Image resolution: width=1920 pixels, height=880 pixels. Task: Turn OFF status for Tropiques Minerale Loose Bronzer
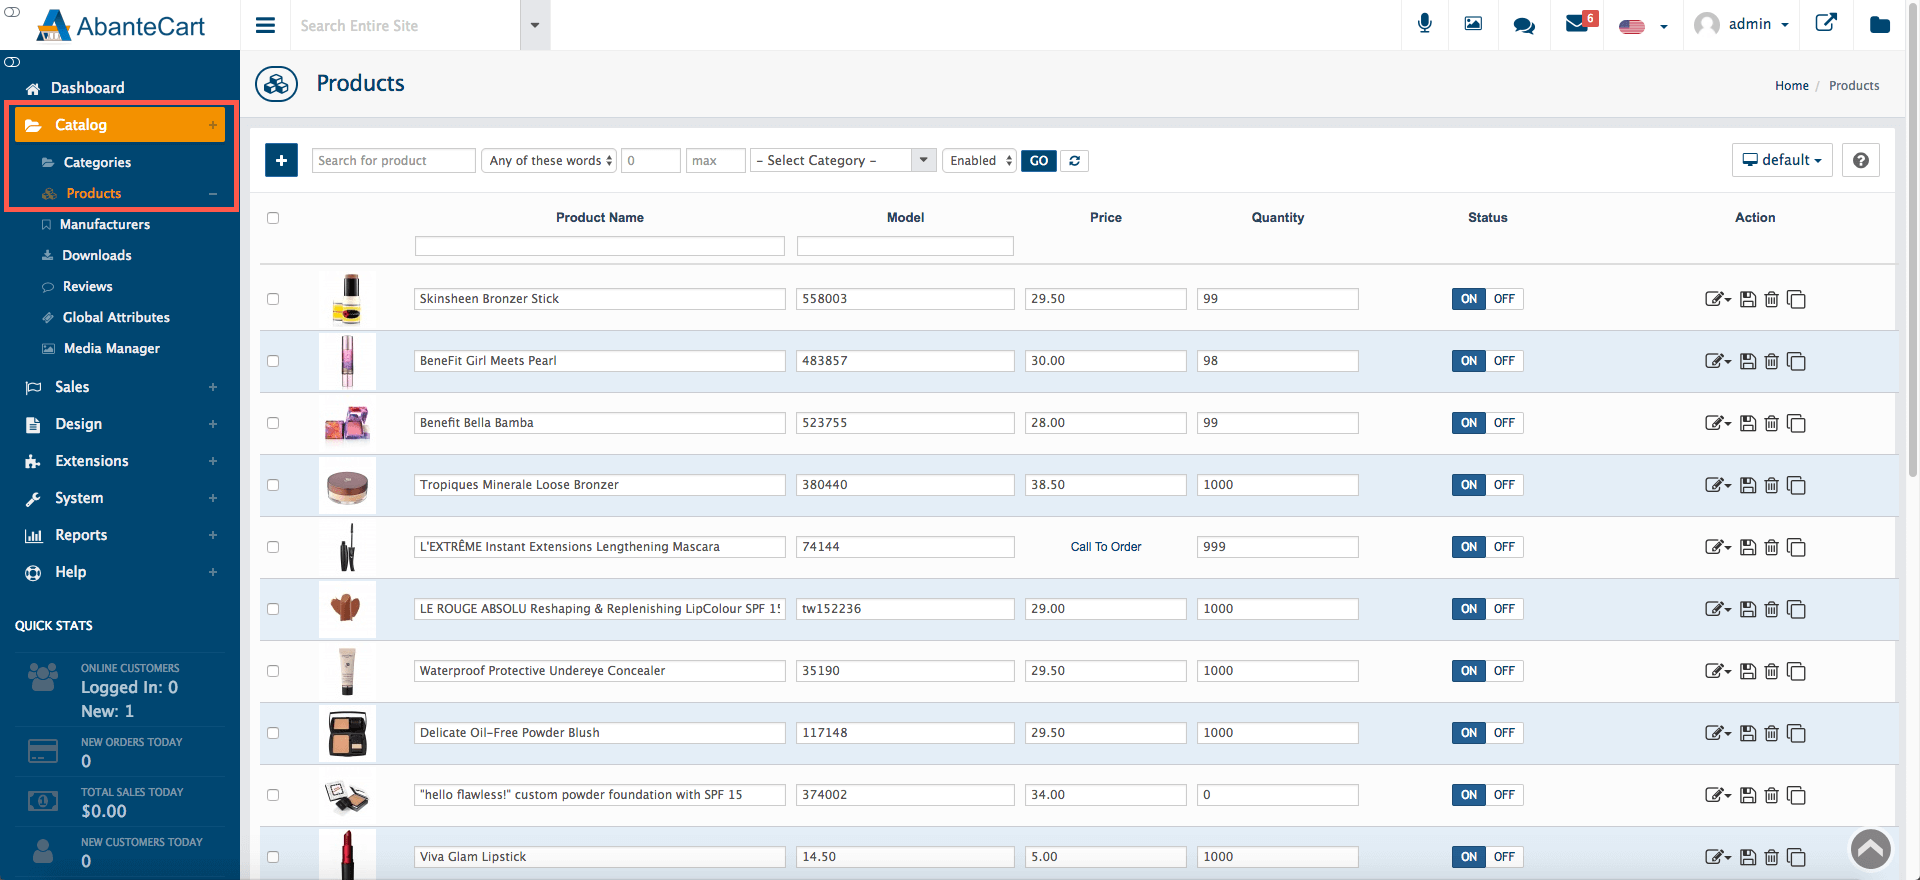point(1504,485)
